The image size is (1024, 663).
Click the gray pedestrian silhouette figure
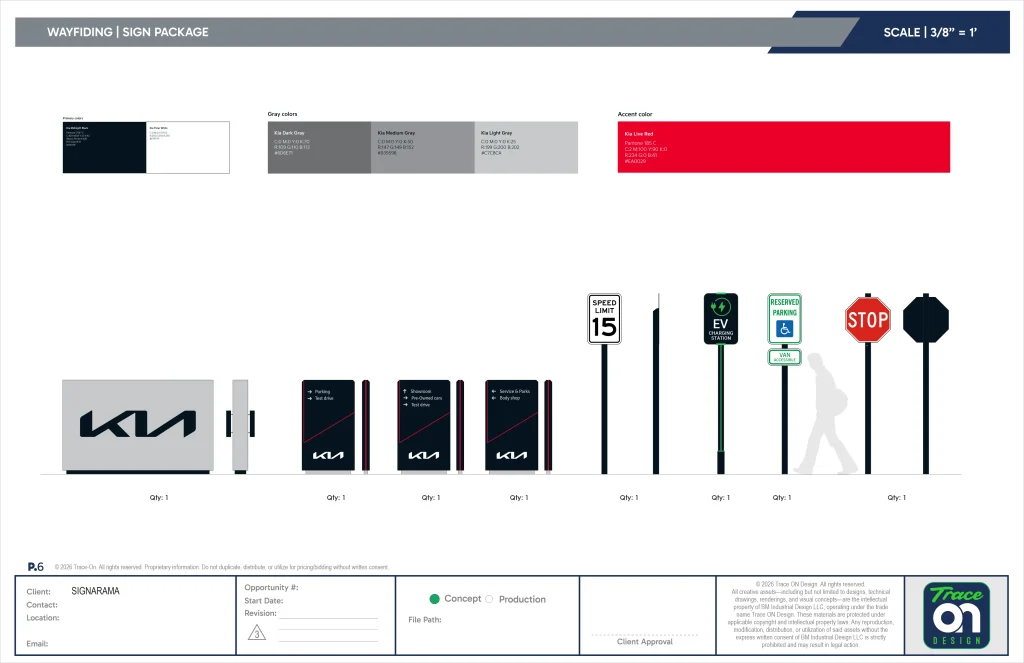click(825, 413)
